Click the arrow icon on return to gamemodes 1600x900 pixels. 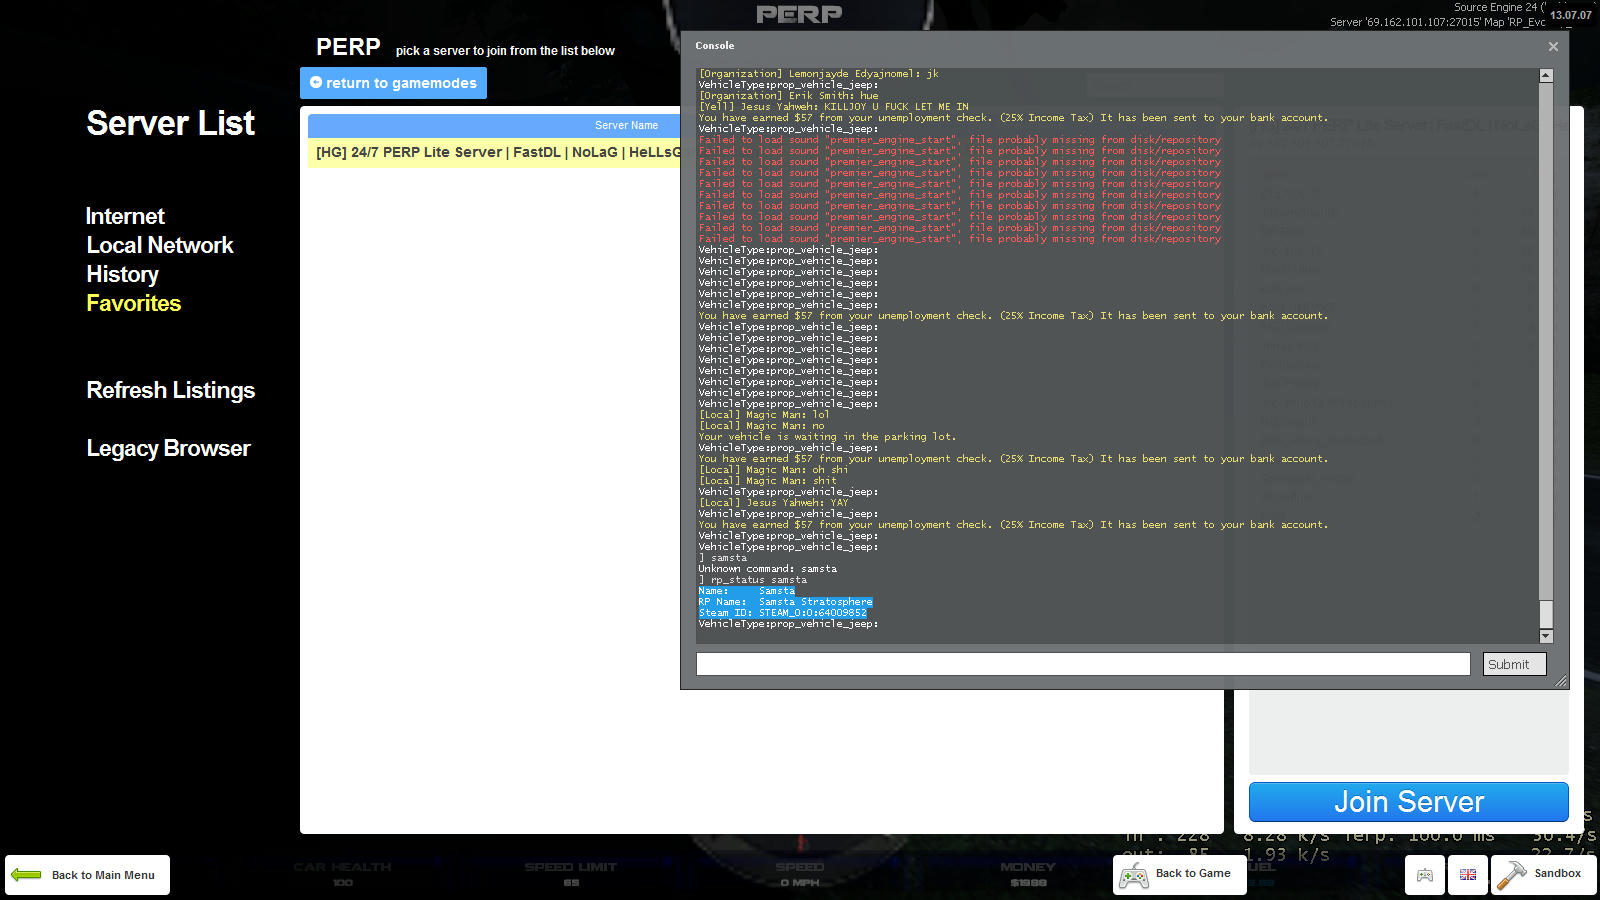(316, 82)
